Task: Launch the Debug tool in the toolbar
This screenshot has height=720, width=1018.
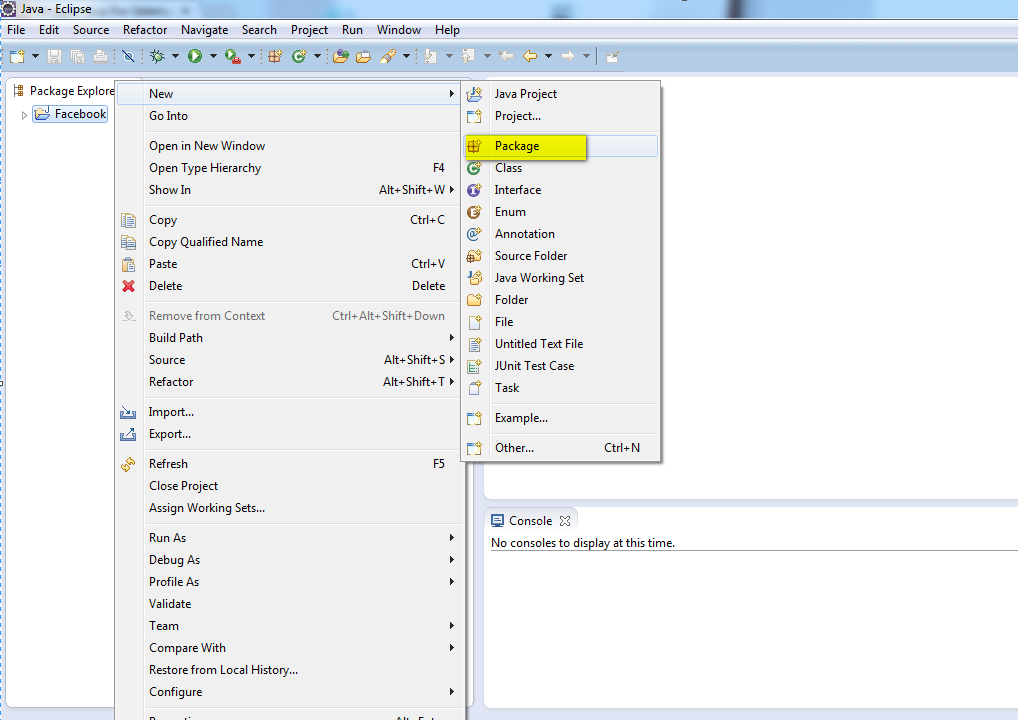Action: tap(157, 56)
